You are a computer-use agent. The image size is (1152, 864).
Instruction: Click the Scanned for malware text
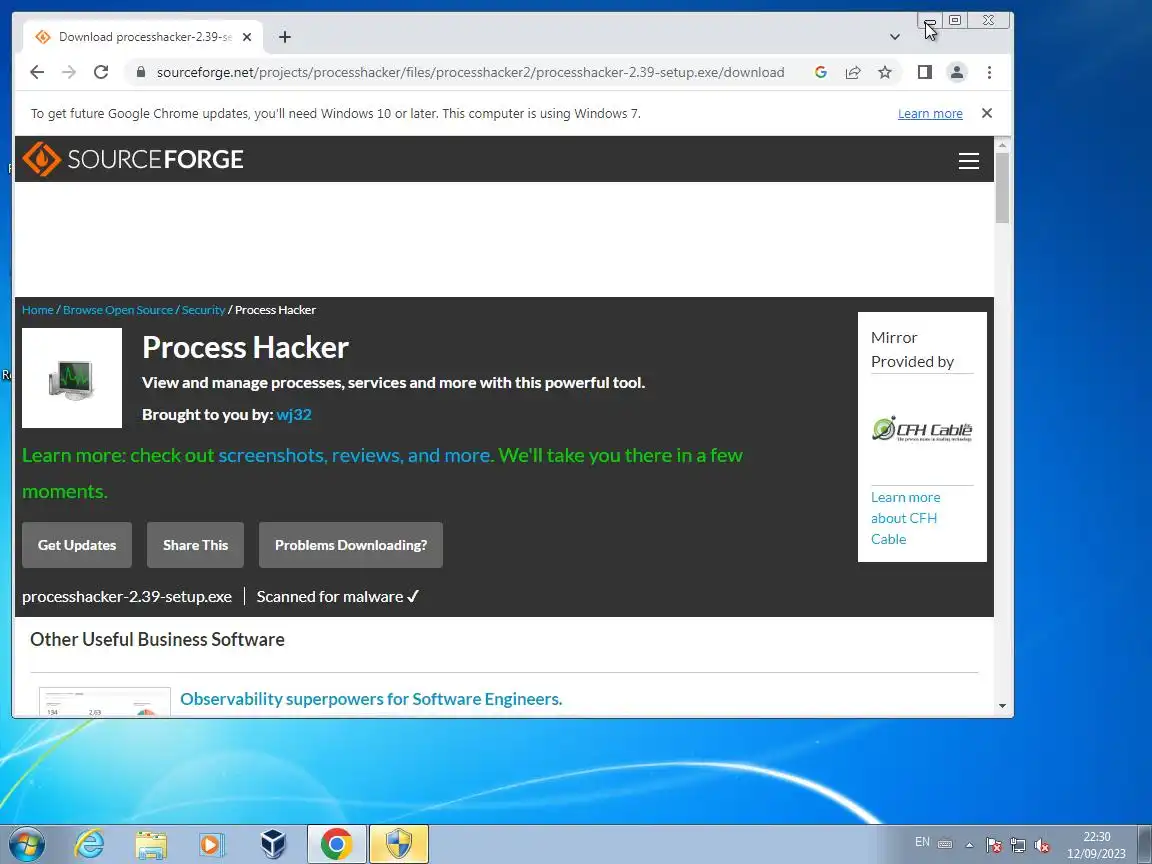pos(330,597)
